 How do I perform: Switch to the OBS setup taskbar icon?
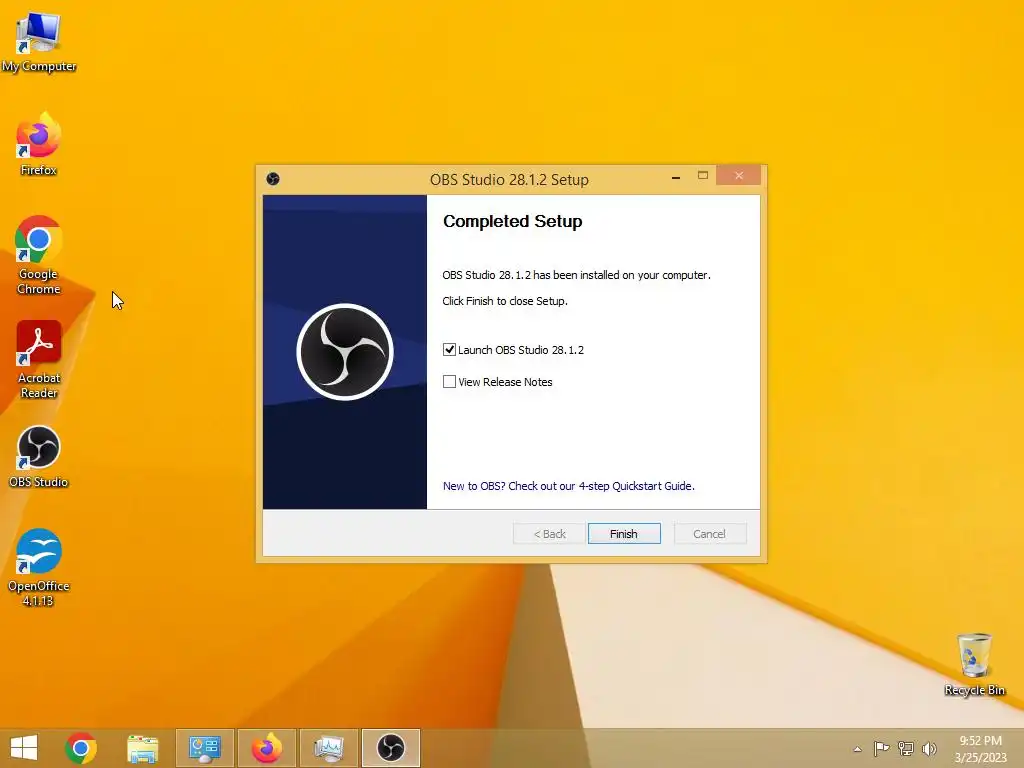coord(391,748)
